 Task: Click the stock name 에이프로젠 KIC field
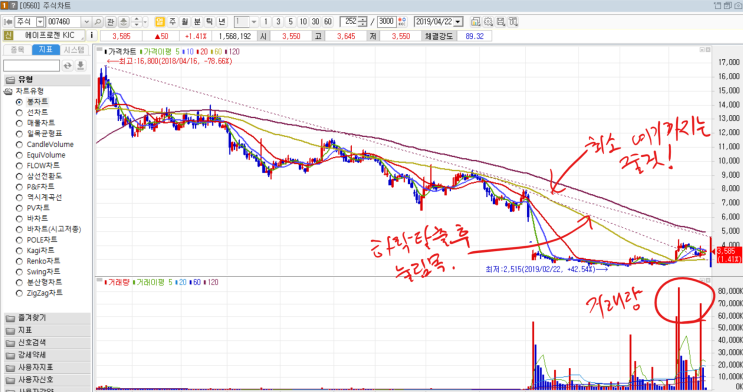coord(50,36)
